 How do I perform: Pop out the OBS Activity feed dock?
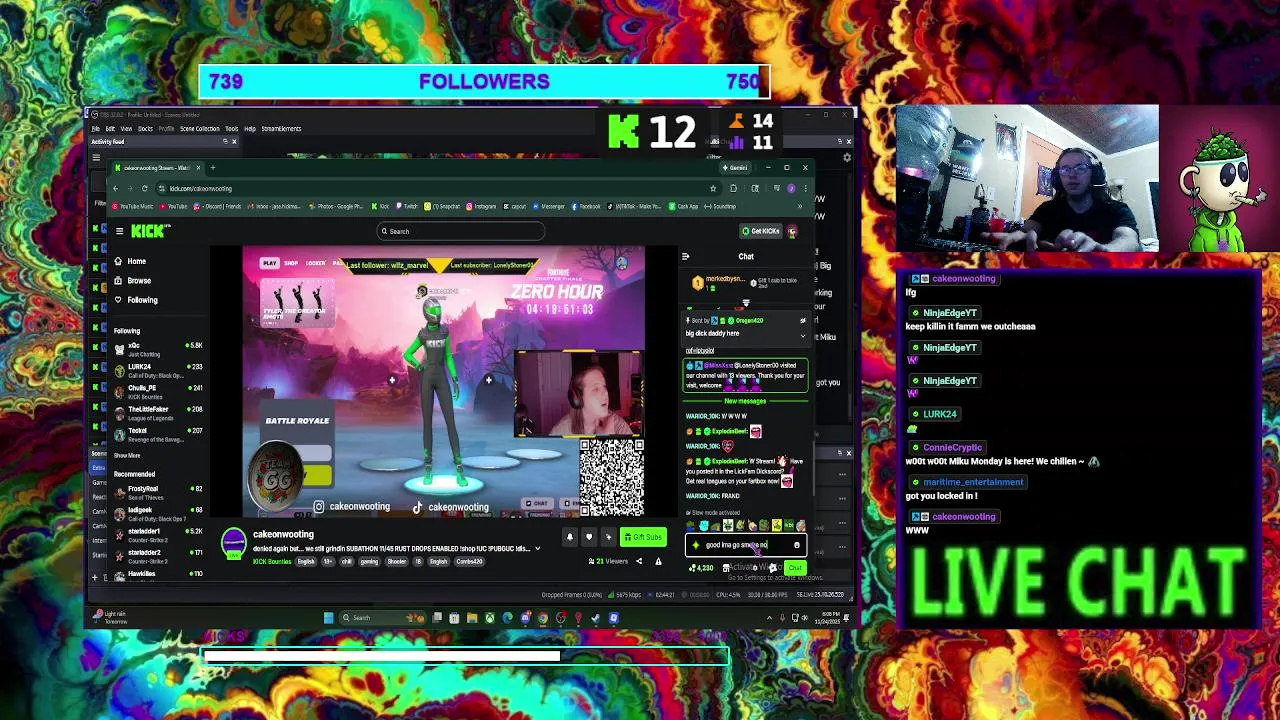225,142
